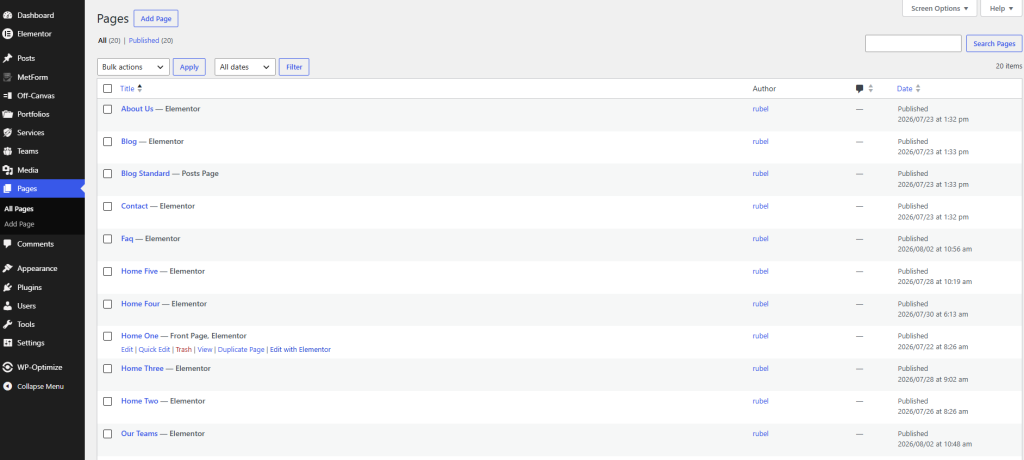Image resolution: width=1024 pixels, height=460 pixels.
Task: Click the Add Page button beside heading
Action: (x=156, y=19)
